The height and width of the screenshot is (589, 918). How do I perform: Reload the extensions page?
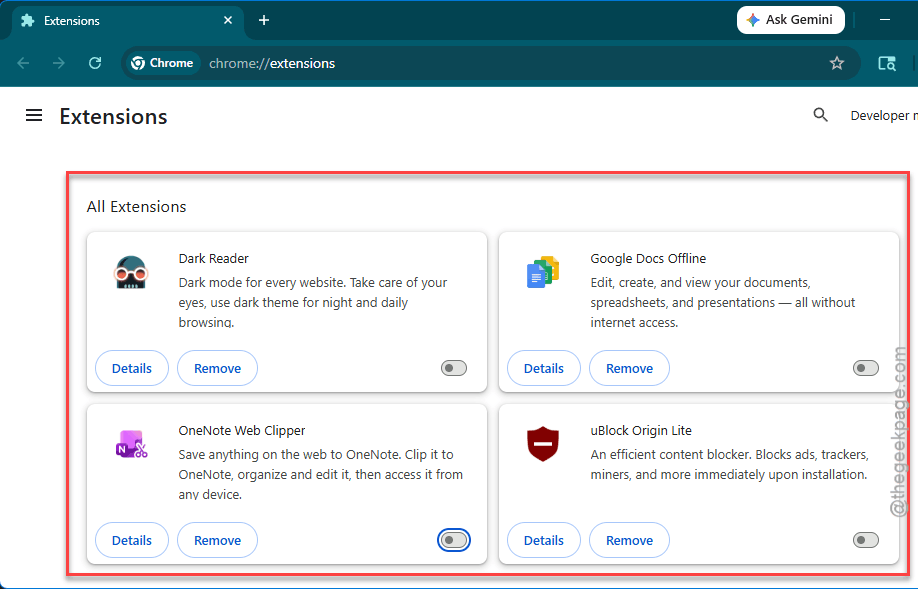click(95, 63)
